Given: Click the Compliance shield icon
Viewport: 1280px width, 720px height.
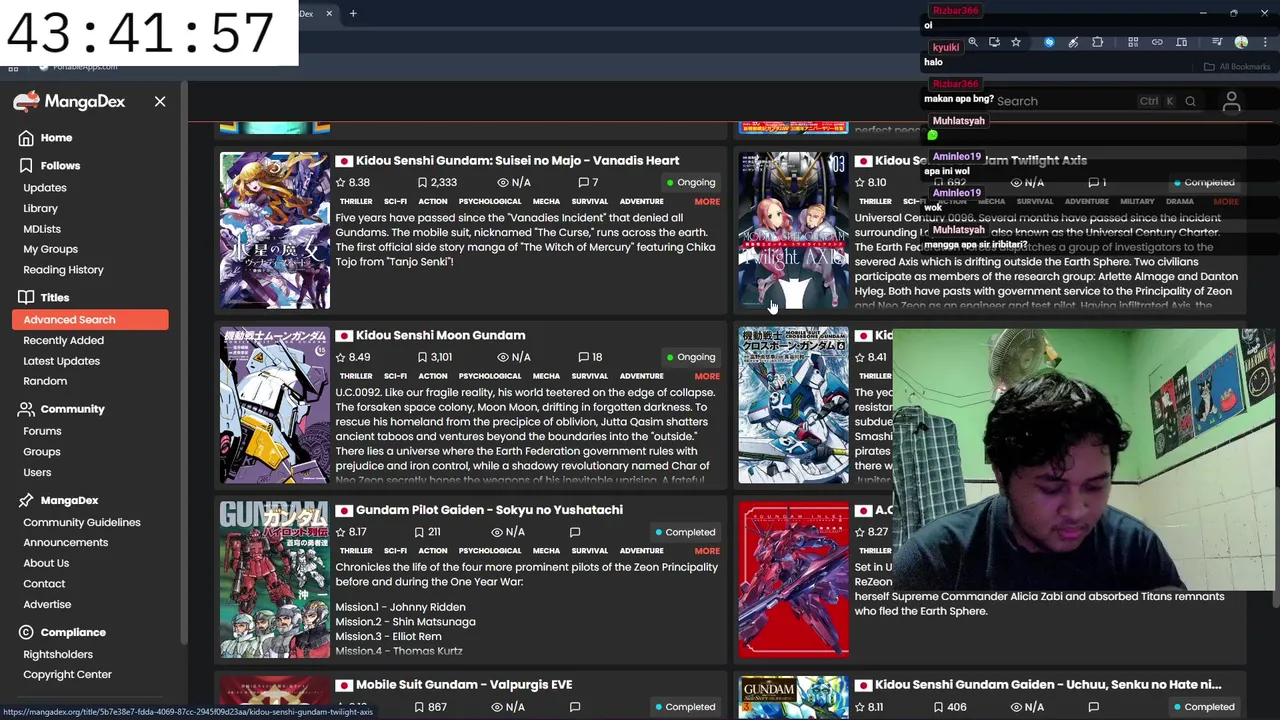Looking at the screenshot, I should (26, 632).
